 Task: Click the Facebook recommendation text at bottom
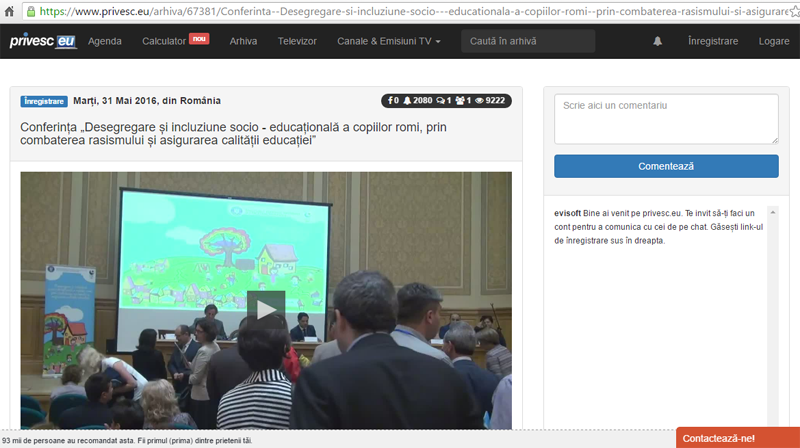pos(127,440)
